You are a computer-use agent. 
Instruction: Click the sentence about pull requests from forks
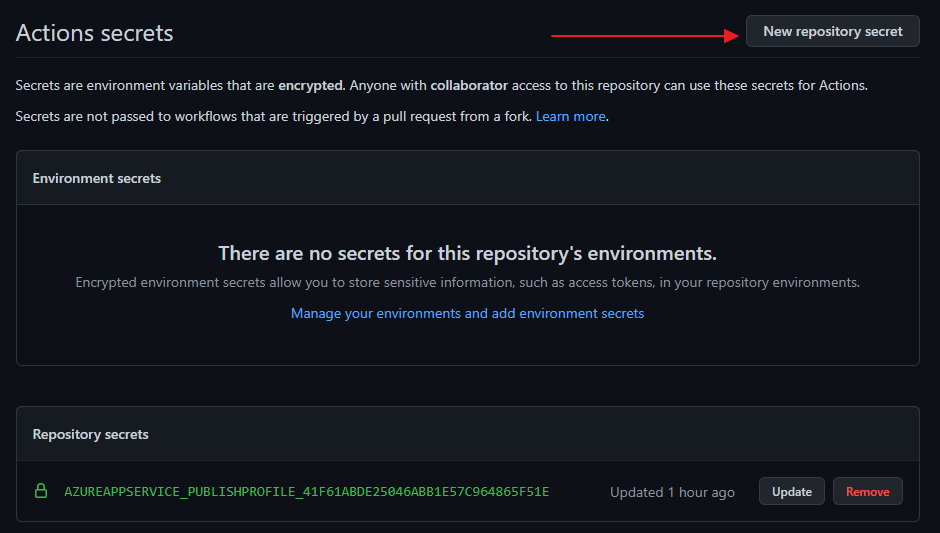point(270,116)
